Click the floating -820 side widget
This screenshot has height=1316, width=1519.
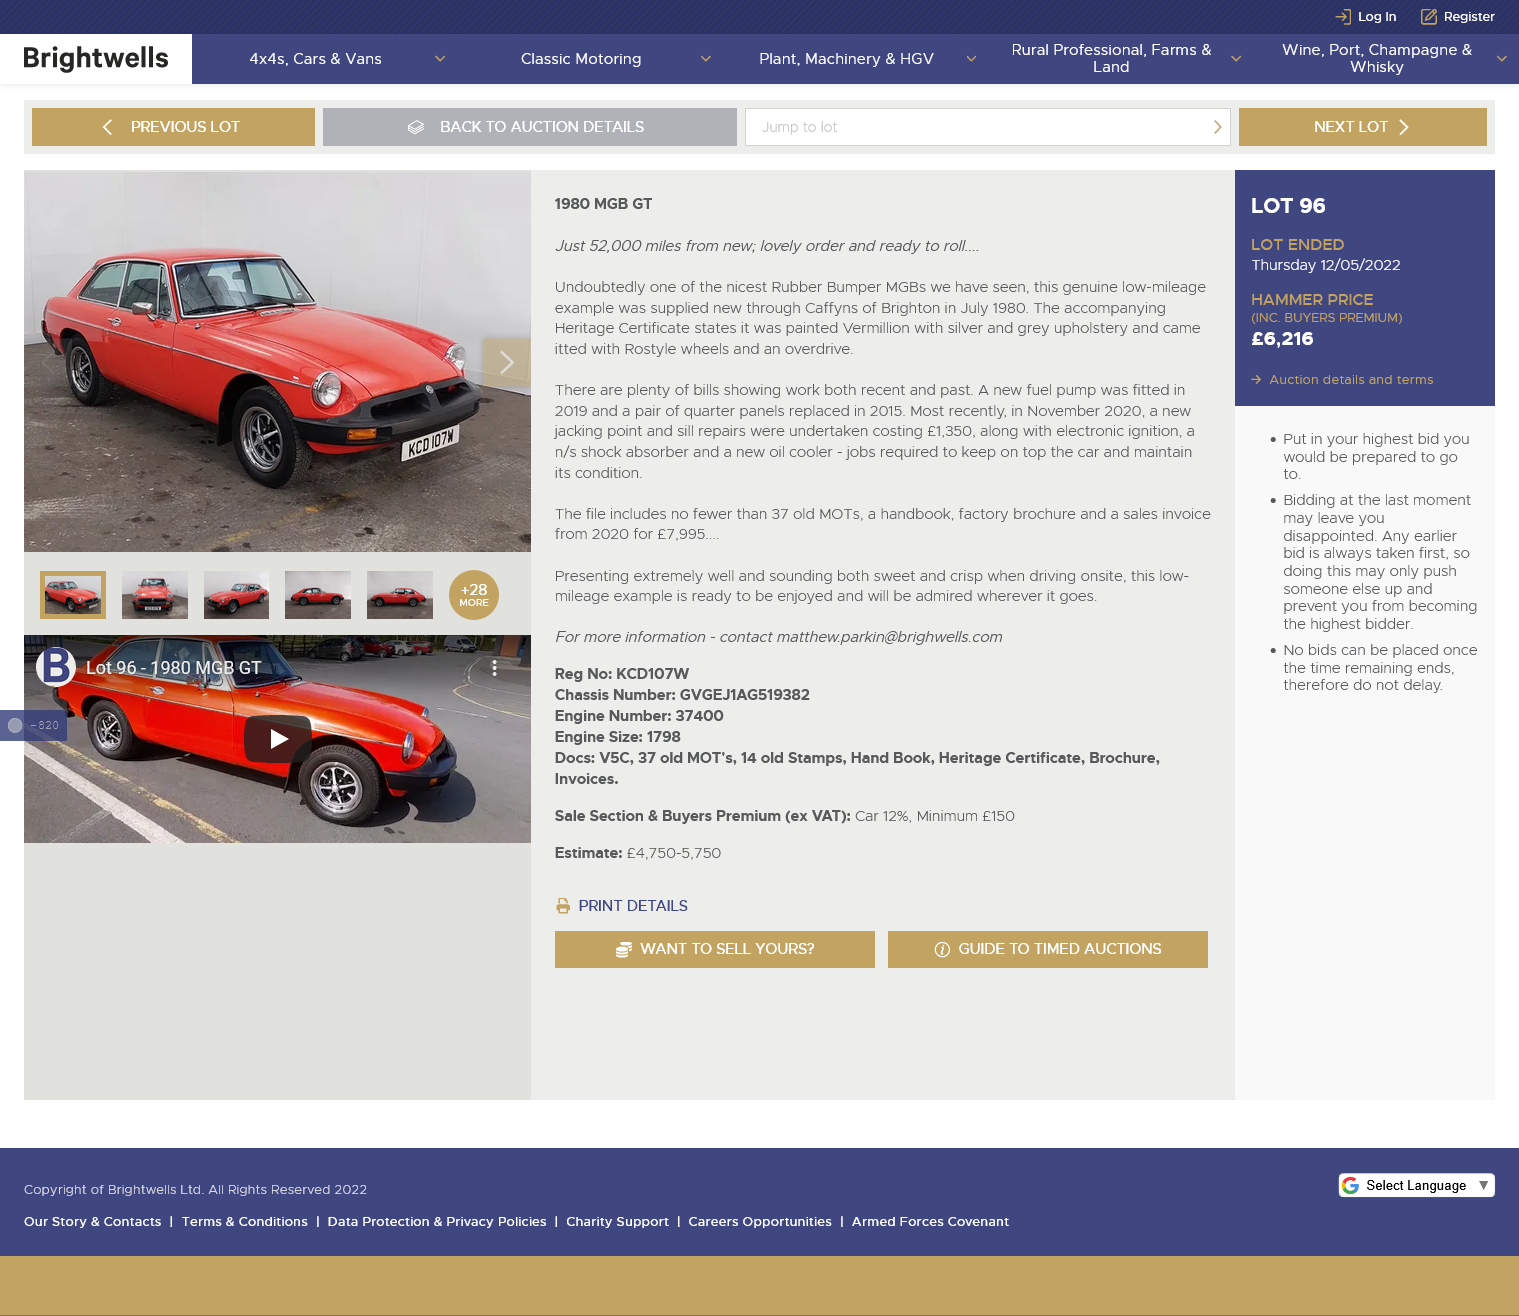tap(33, 725)
